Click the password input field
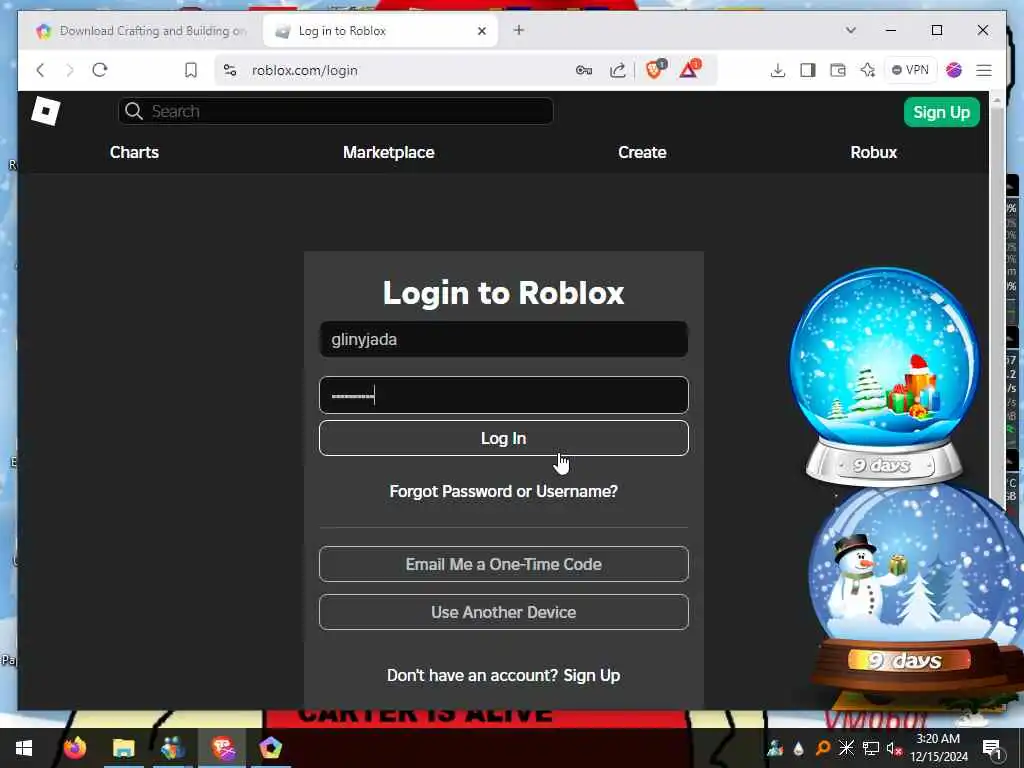The height and width of the screenshot is (768, 1024). click(x=504, y=395)
